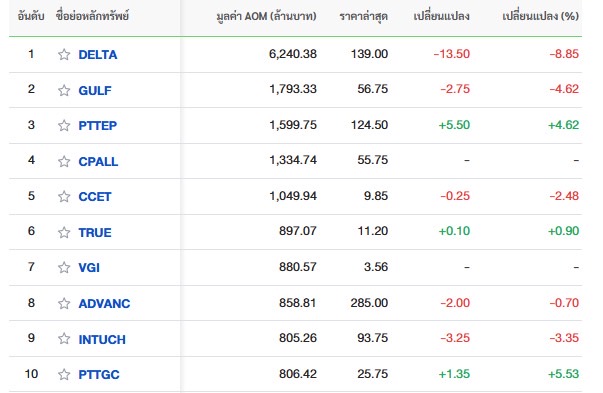Screen dimensions: 603x393
Task: Click the star beside INTUCH
Action: [x=64, y=339]
